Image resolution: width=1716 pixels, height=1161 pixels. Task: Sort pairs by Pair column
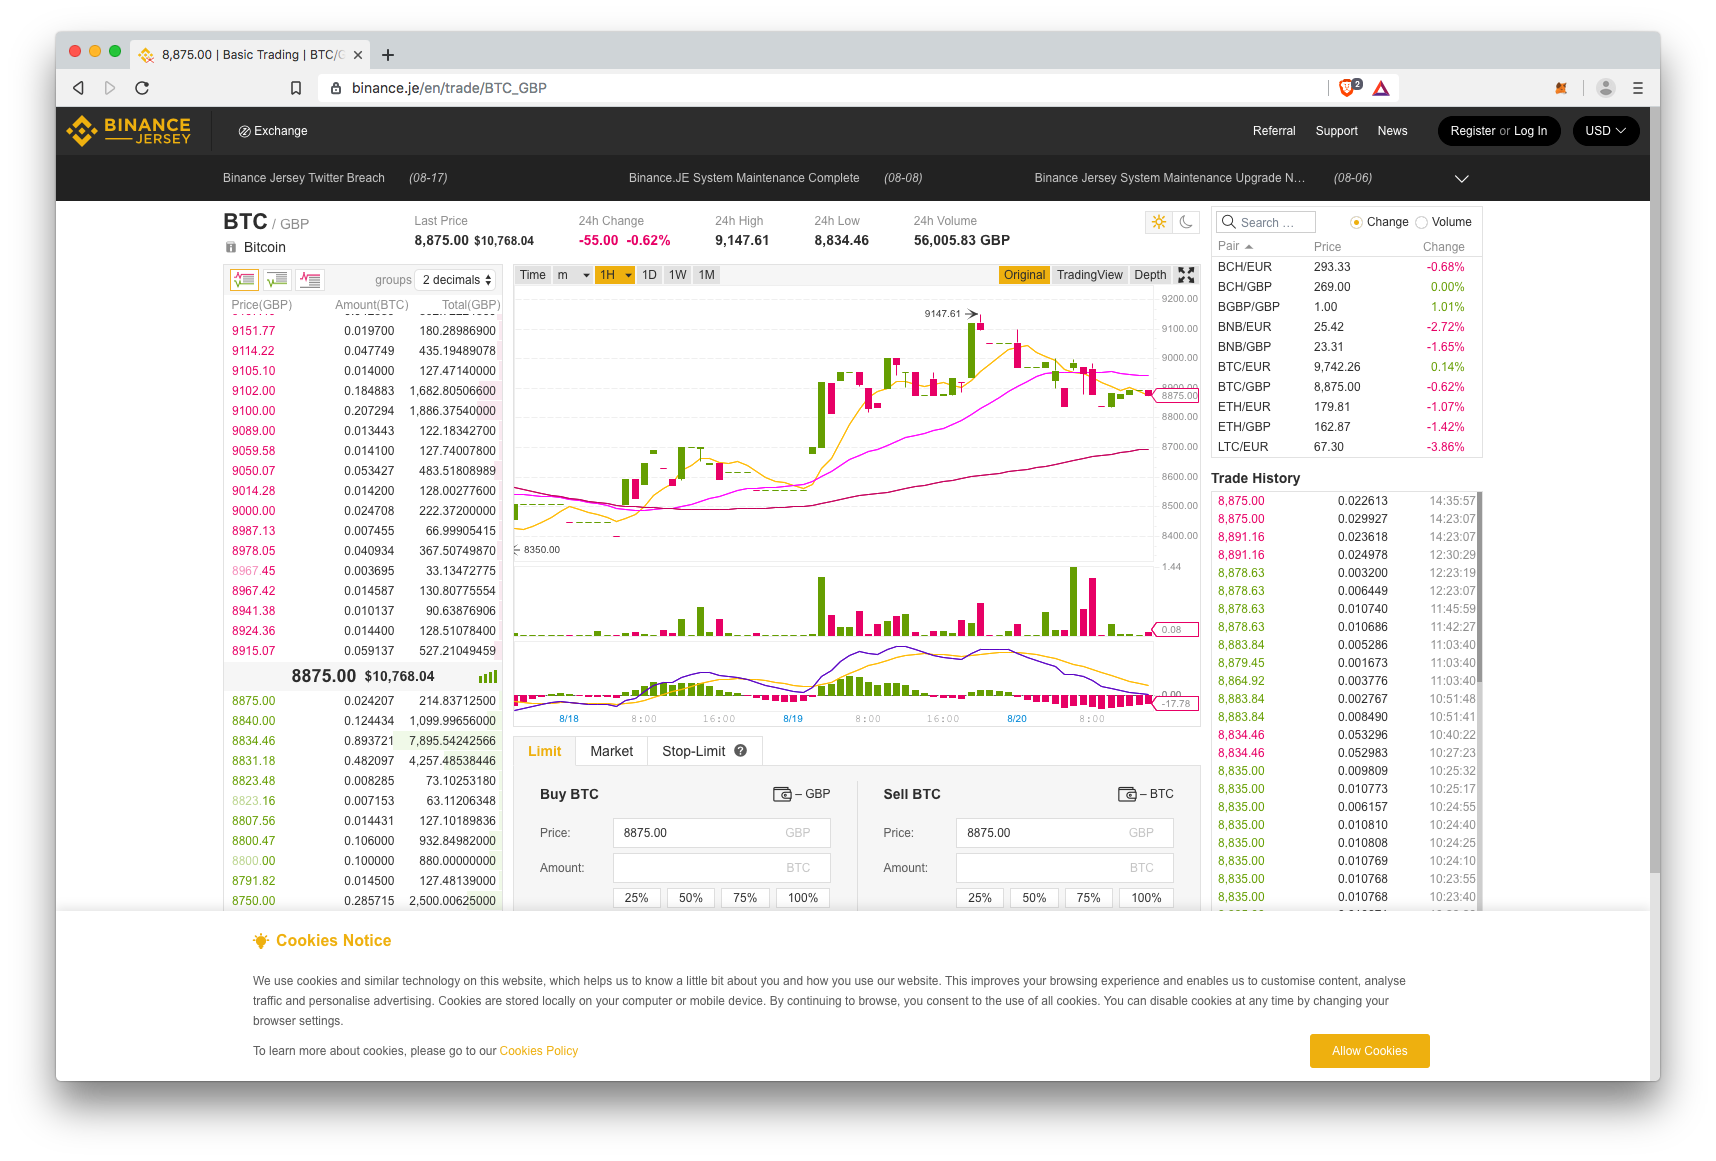coord(1235,246)
